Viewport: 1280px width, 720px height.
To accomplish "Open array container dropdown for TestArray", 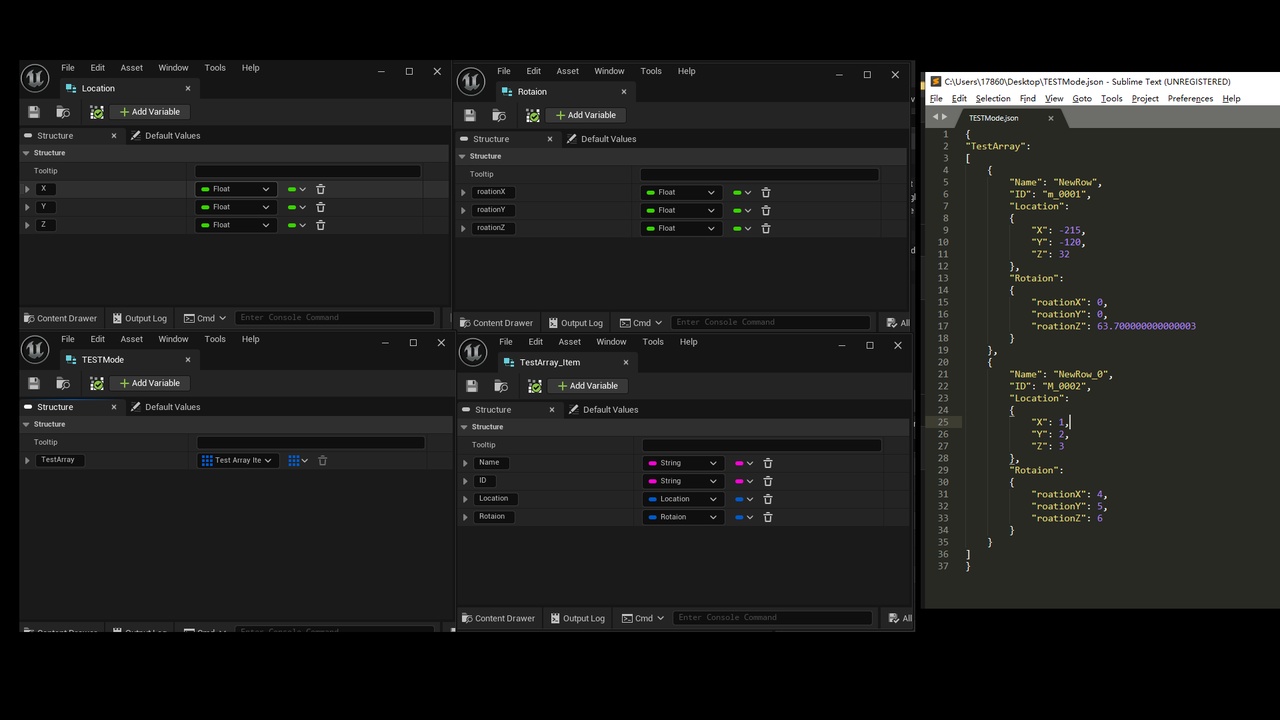I will [298, 460].
